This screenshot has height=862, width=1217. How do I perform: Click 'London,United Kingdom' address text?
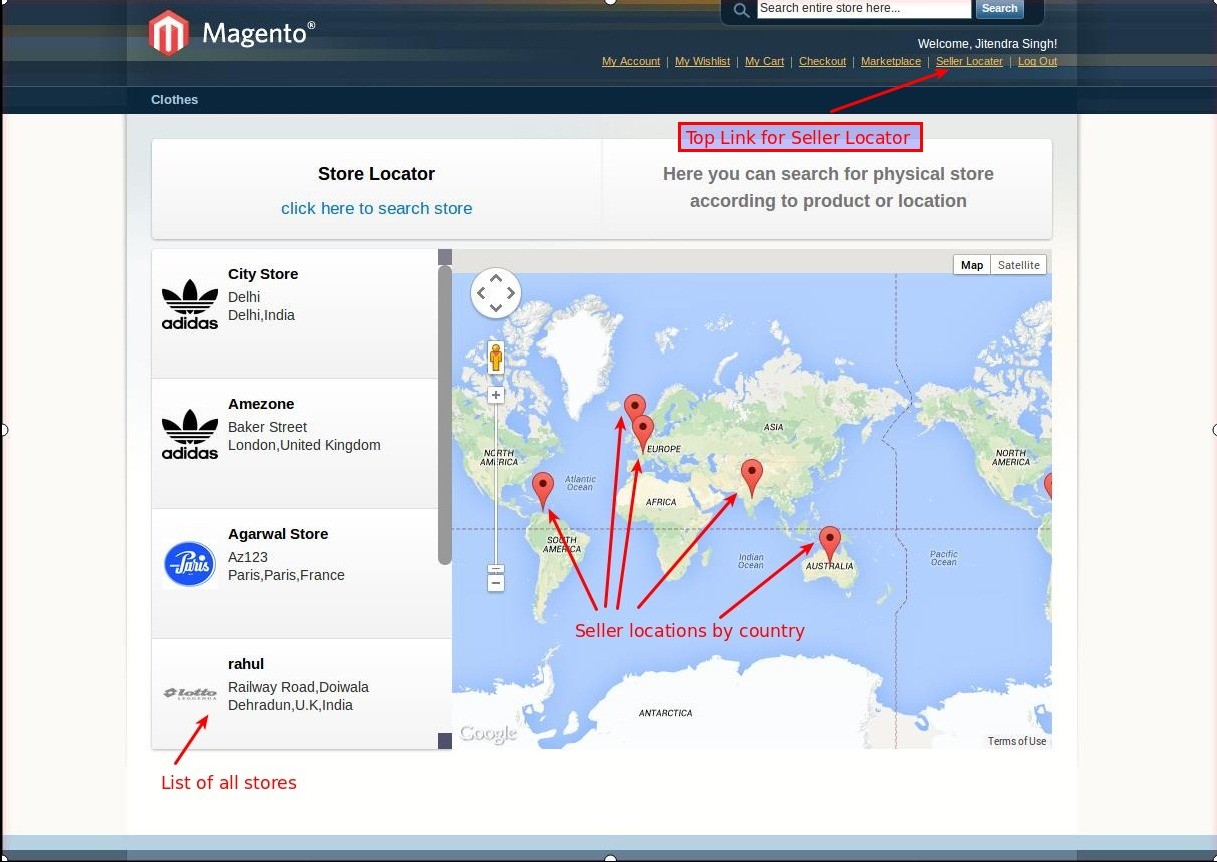[x=304, y=445]
